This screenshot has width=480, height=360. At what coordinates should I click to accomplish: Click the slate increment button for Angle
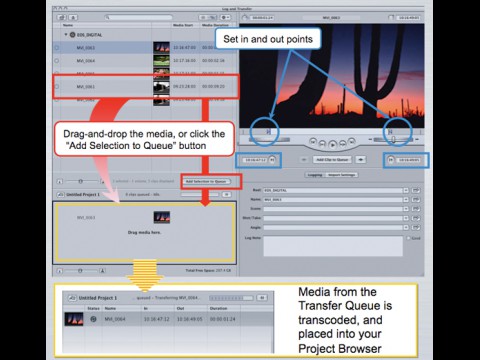point(416,228)
